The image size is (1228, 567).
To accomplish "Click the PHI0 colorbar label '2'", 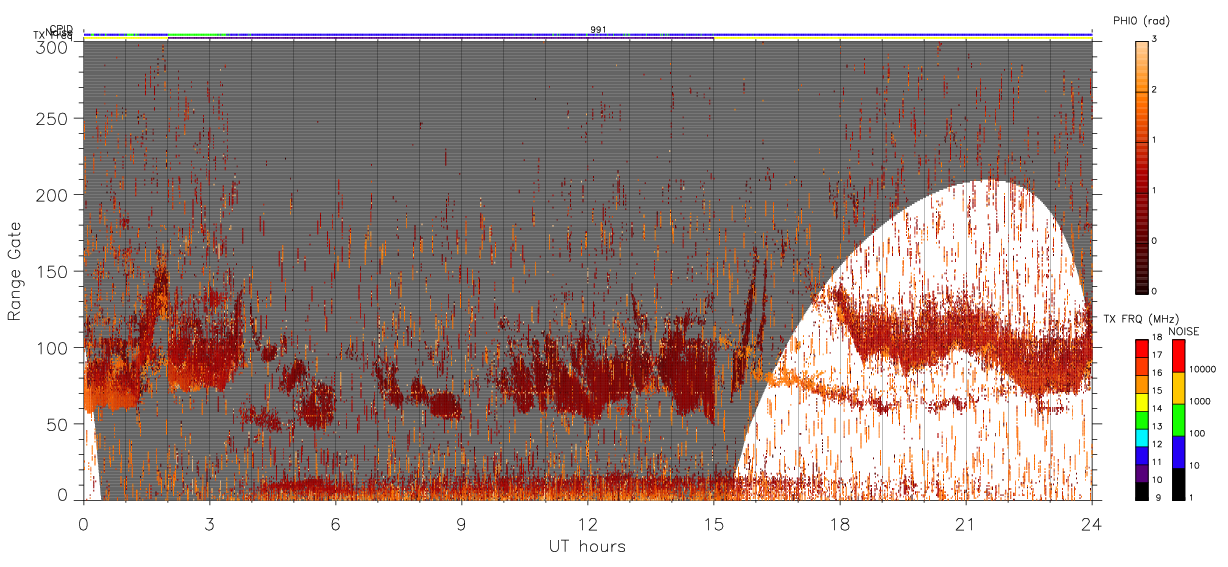I will pyautogui.click(x=1154, y=90).
